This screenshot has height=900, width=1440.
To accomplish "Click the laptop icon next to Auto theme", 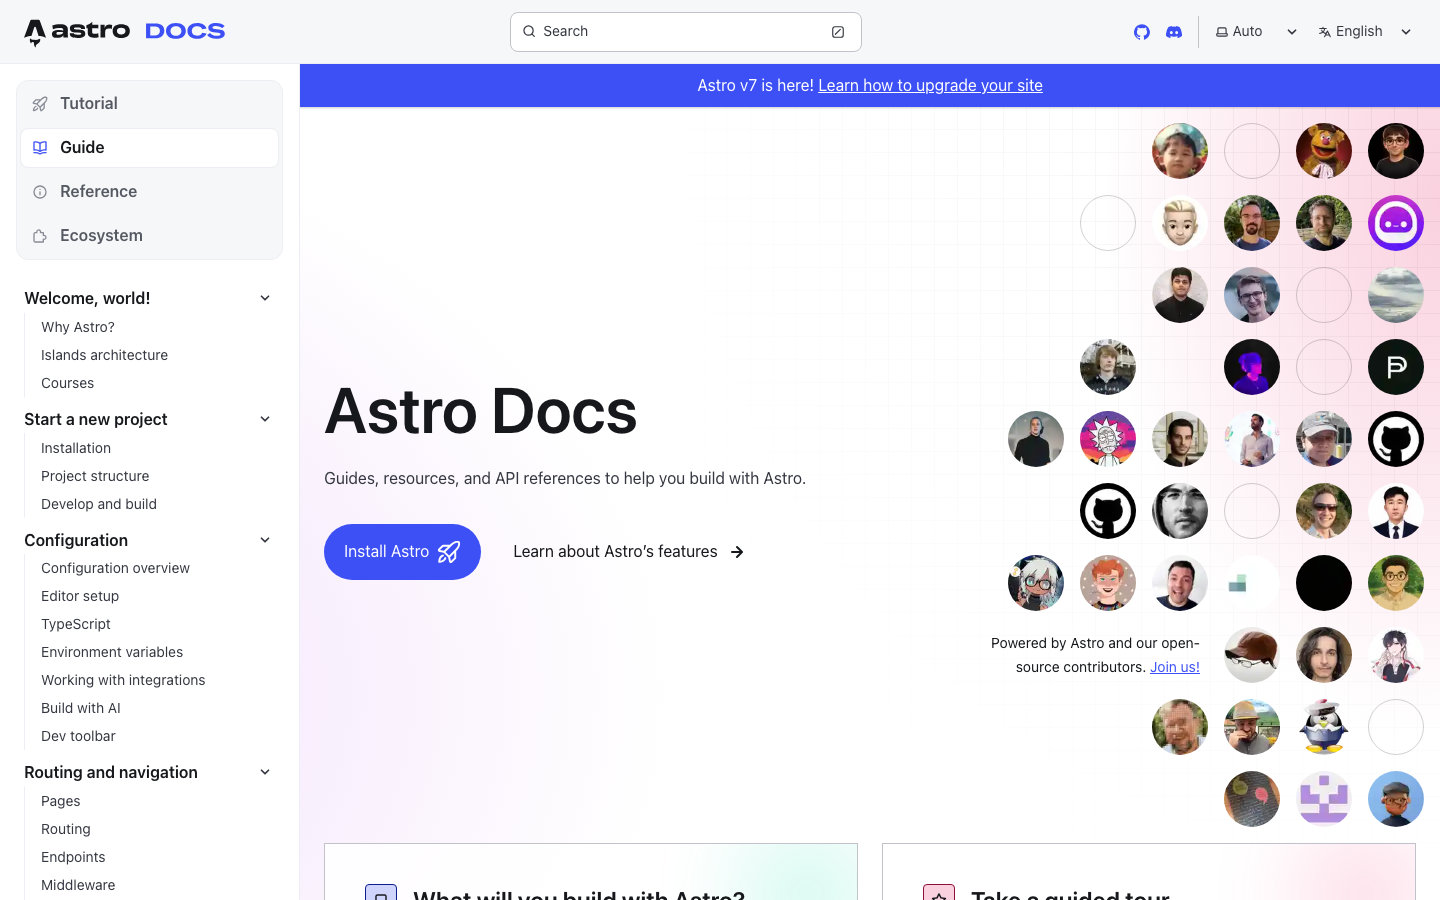I will [1222, 32].
